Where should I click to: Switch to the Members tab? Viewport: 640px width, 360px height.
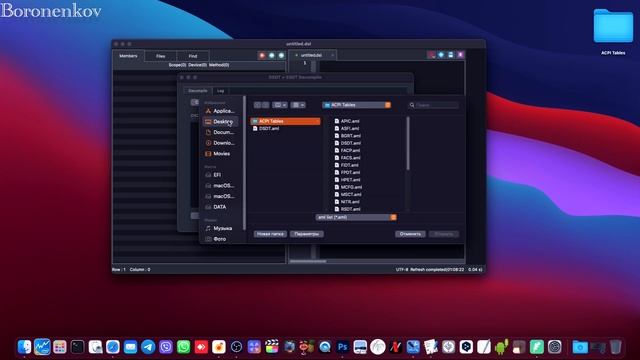pyautogui.click(x=128, y=56)
